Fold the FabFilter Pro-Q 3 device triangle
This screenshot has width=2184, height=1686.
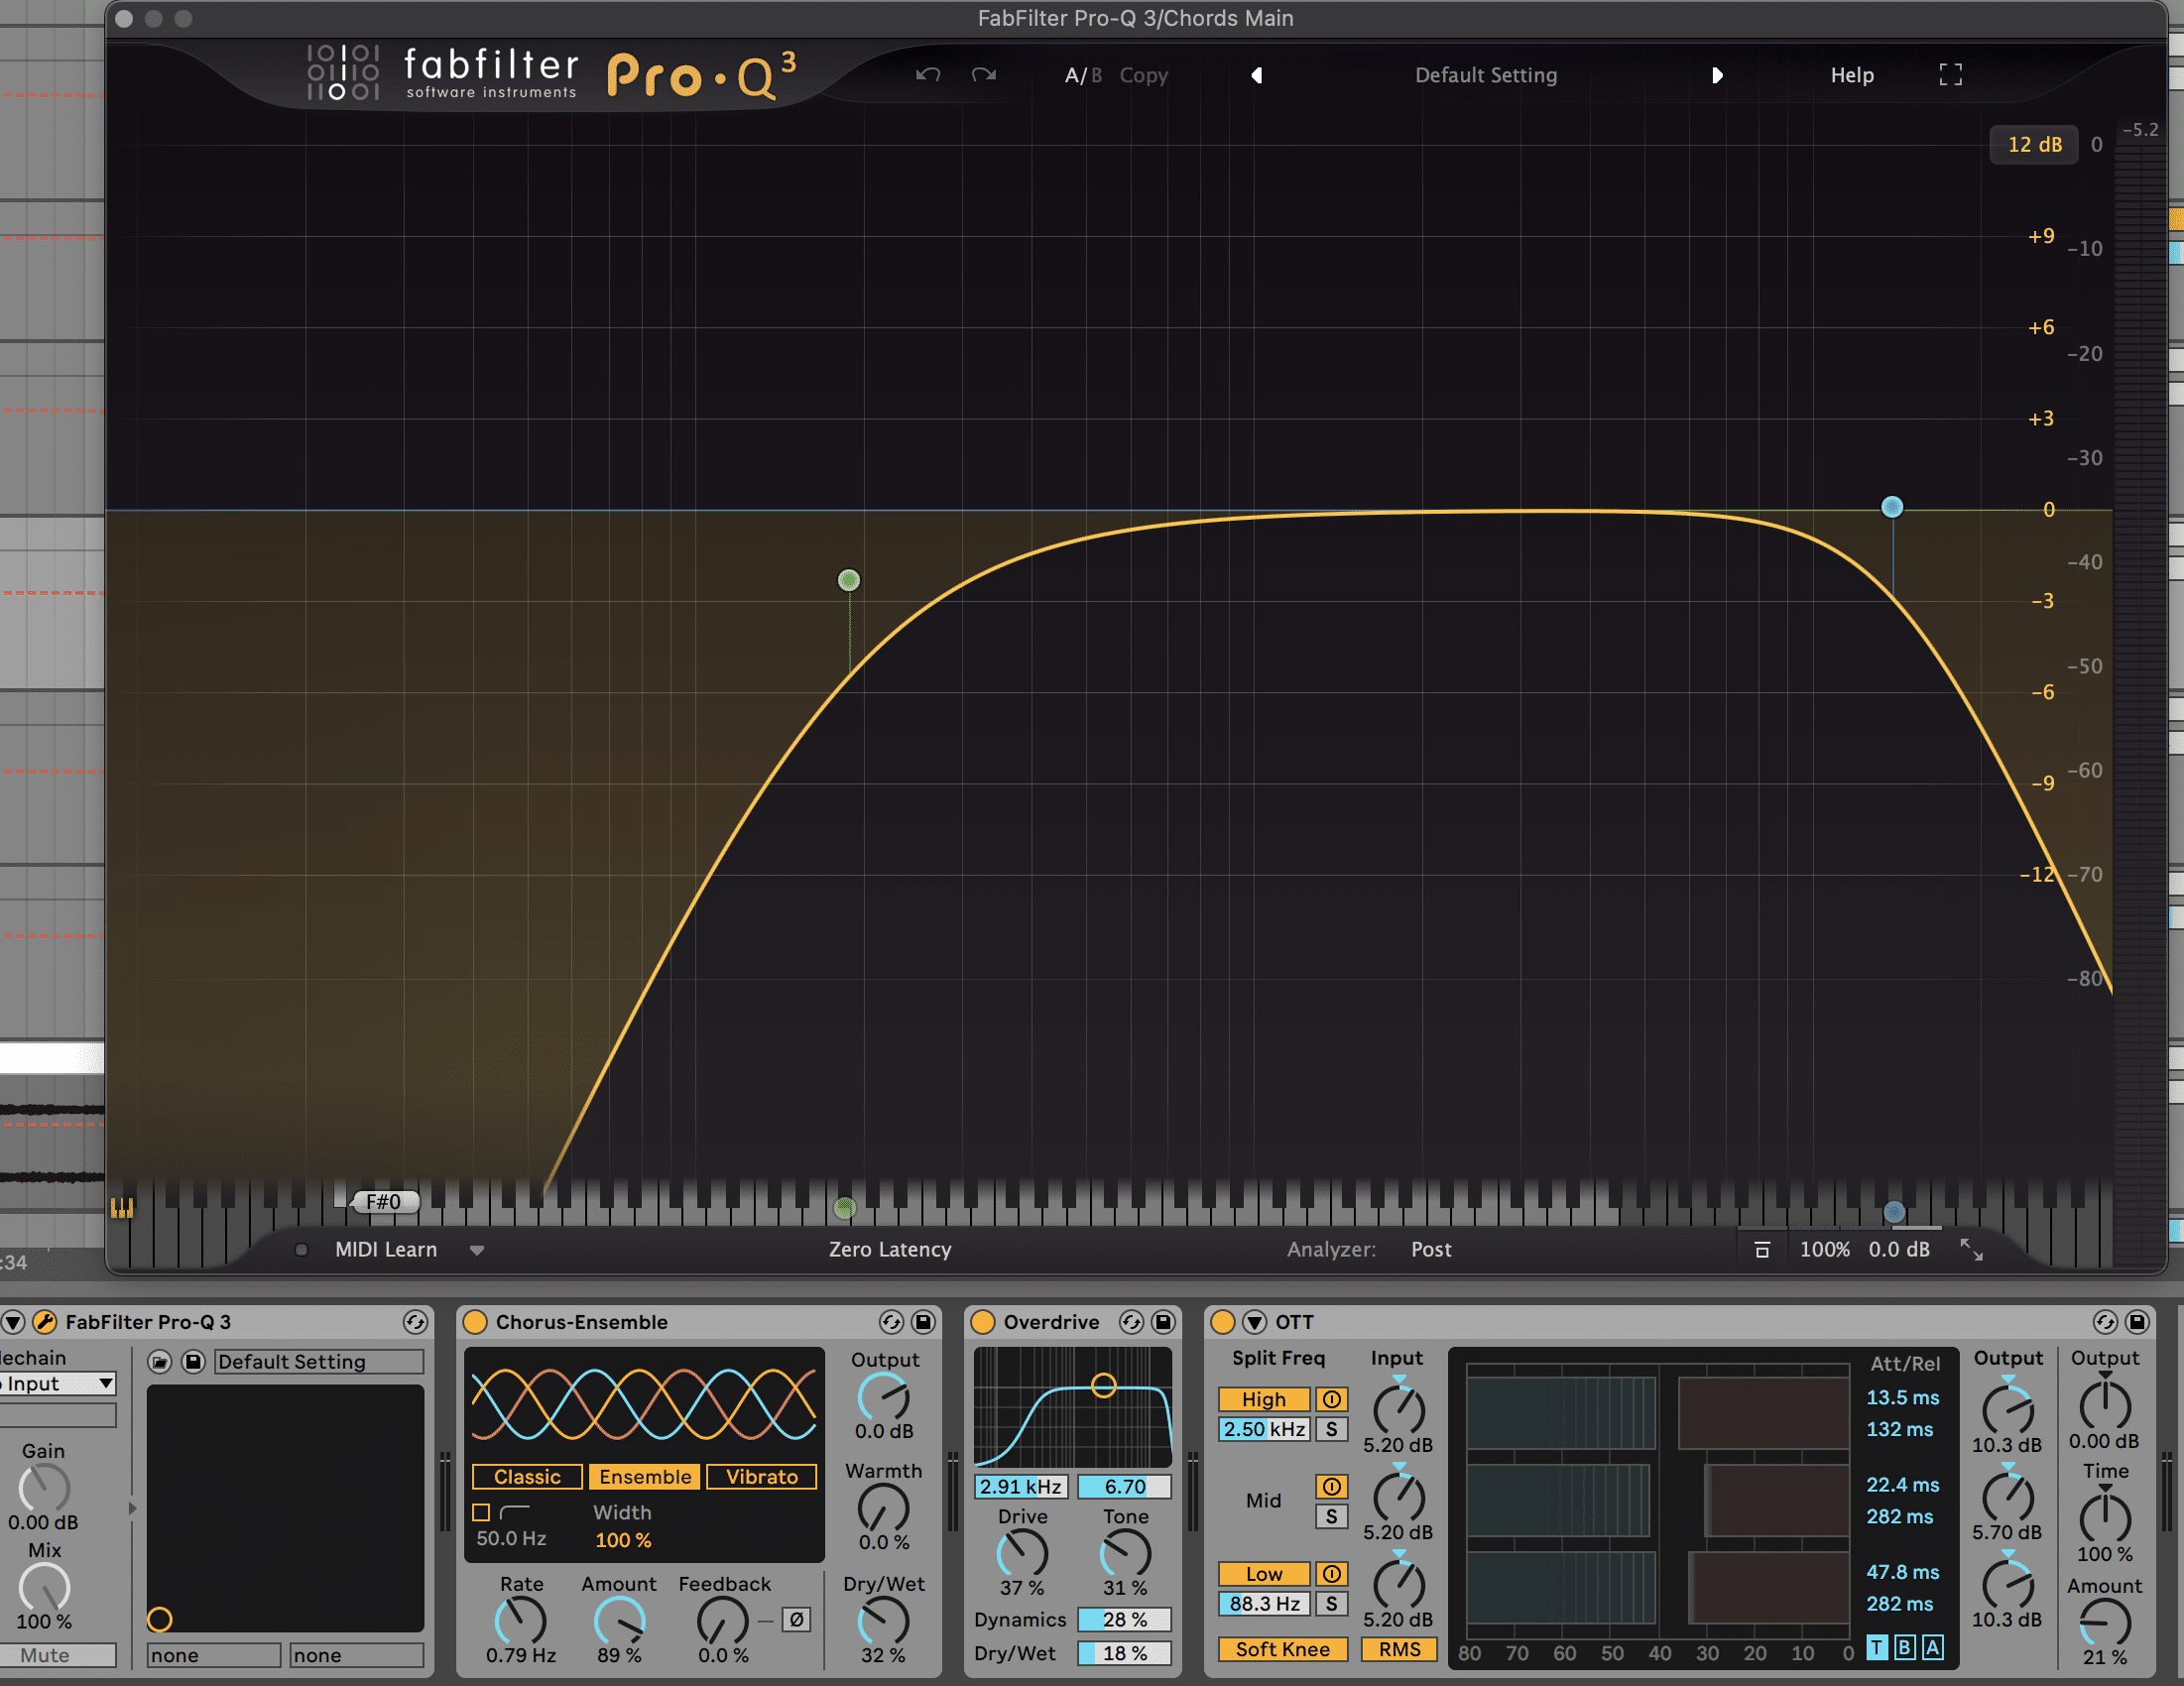click(x=12, y=1322)
